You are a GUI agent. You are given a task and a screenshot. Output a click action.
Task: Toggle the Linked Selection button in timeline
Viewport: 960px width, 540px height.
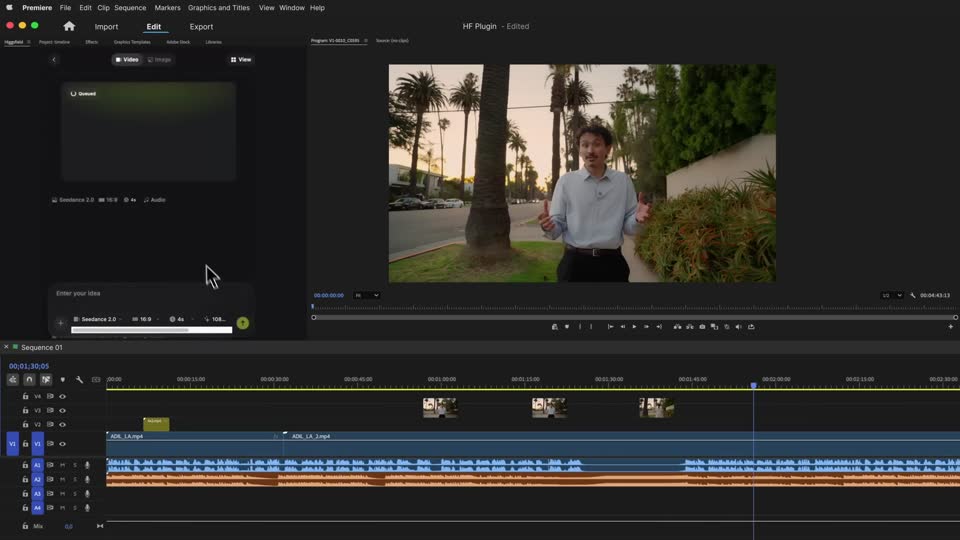46,380
